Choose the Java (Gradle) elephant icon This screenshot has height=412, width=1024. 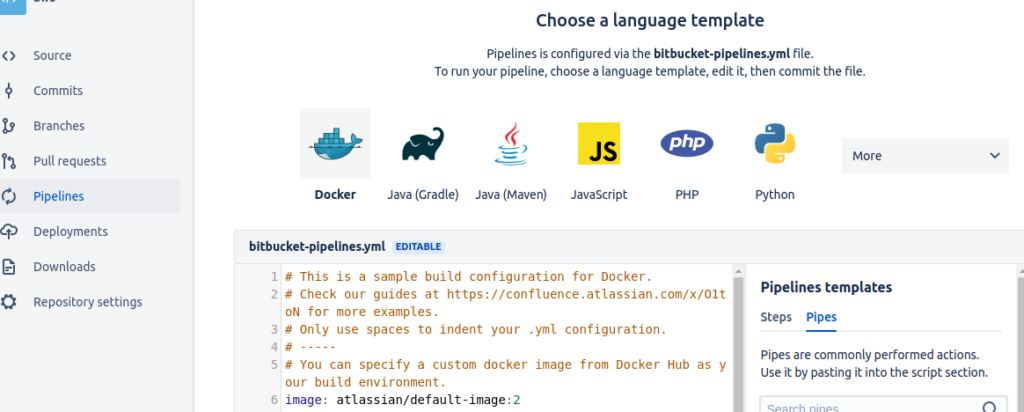point(422,144)
